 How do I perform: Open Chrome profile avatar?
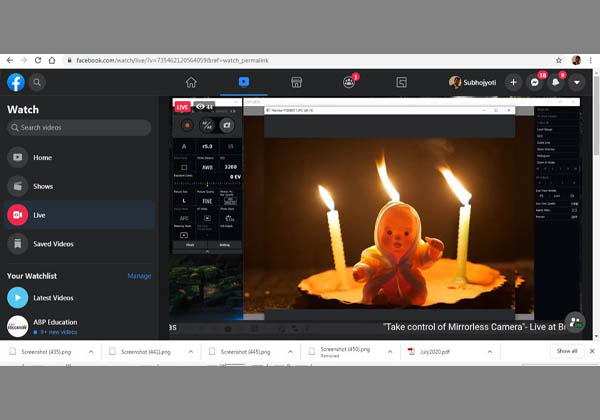[576, 60]
